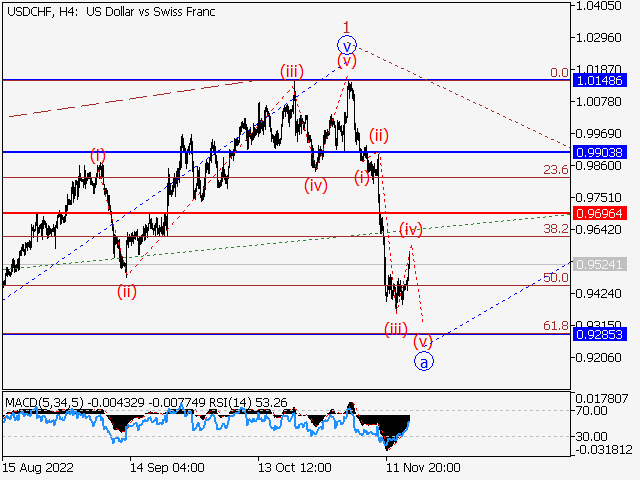This screenshot has width=640, height=480.
Task: Click the 0.0 Fibonacci level label
Action: point(559,73)
